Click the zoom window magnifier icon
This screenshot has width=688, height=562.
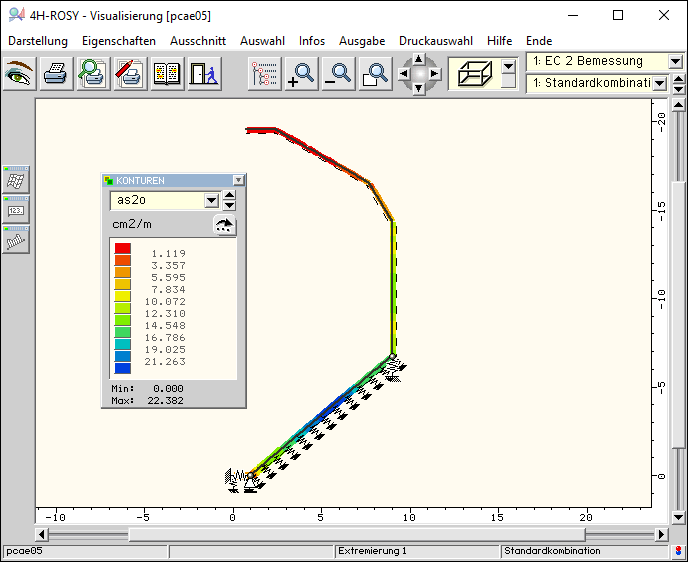376,74
